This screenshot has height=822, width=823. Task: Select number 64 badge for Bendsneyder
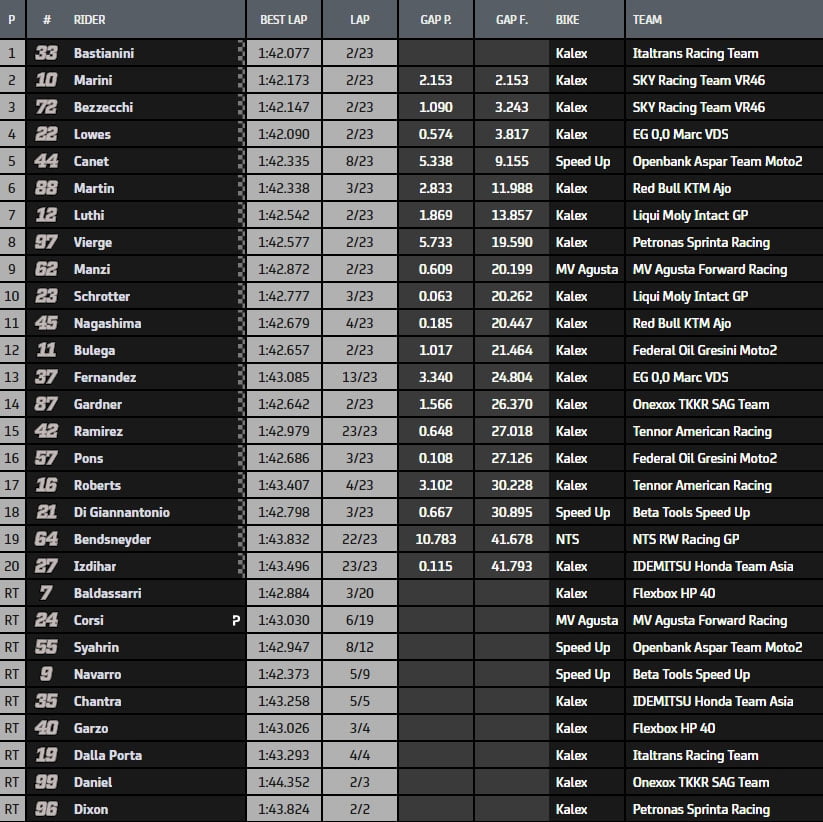point(47,539)
